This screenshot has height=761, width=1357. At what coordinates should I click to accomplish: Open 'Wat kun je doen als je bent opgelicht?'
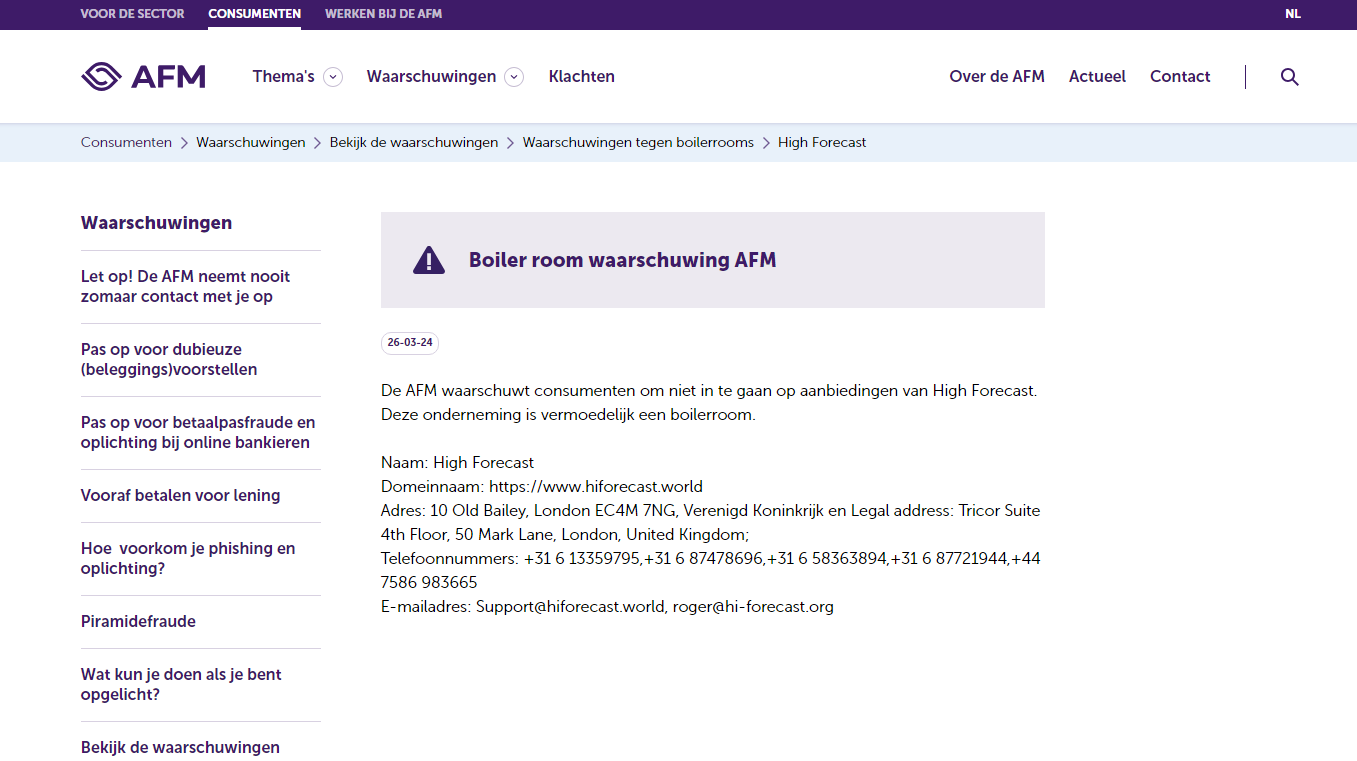click(181, 685)
